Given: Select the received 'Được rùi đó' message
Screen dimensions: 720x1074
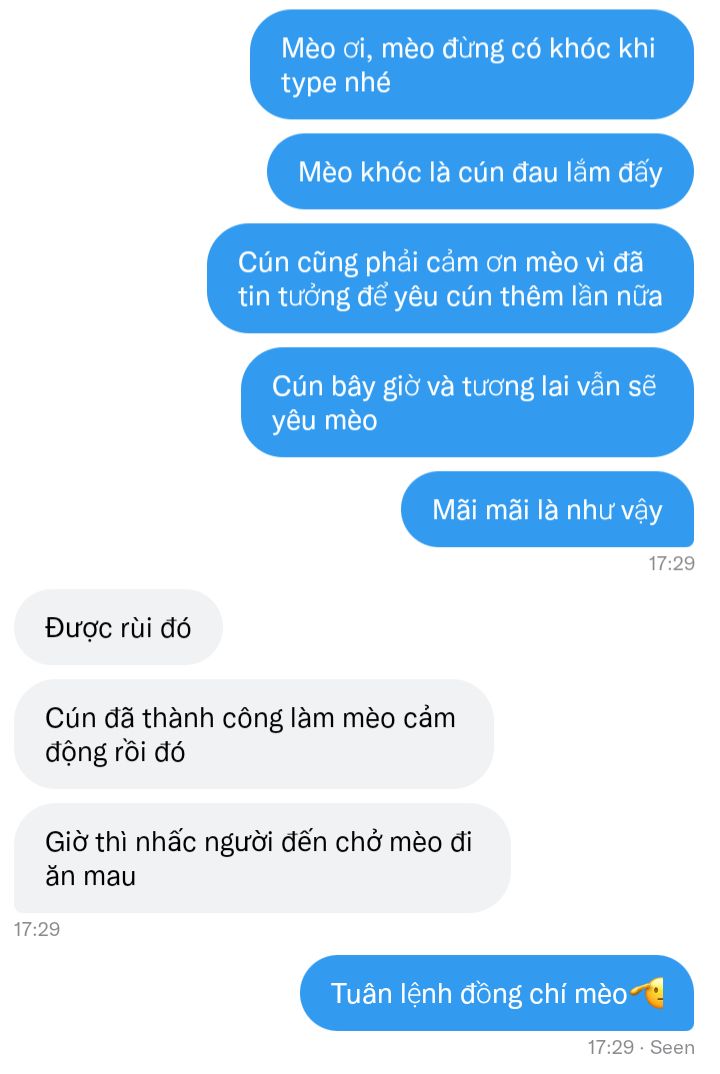Looking at the screenshot, I should tap(119, 627).
